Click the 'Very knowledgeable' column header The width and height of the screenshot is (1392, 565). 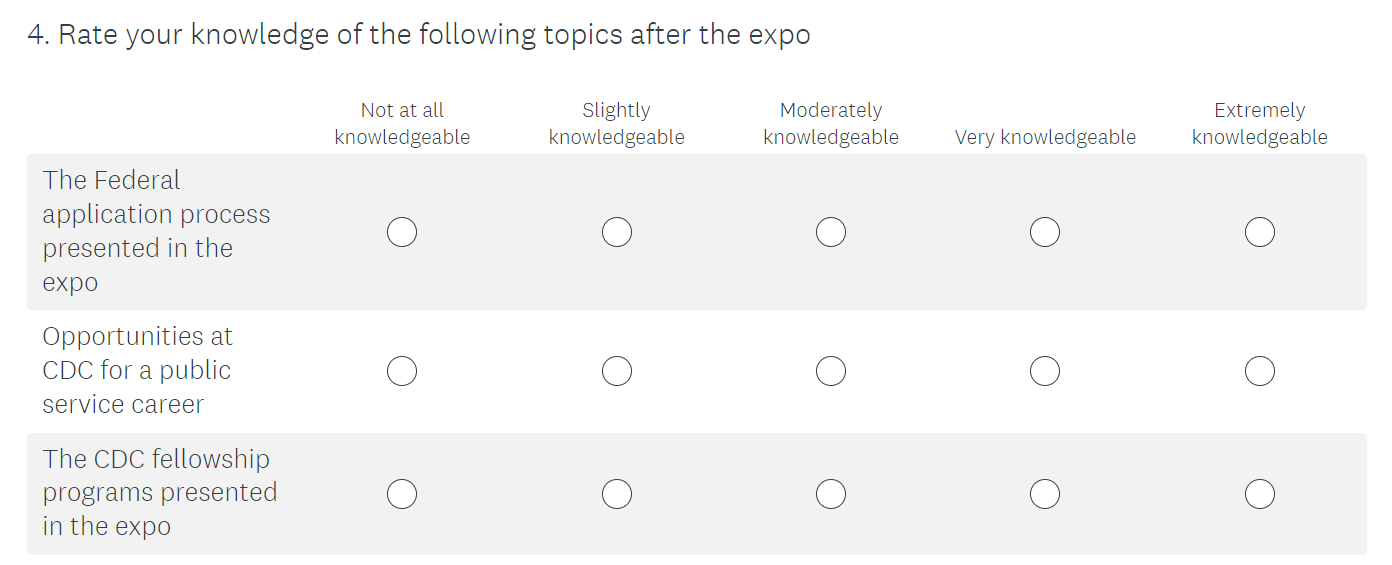(x=1045, y=137)
